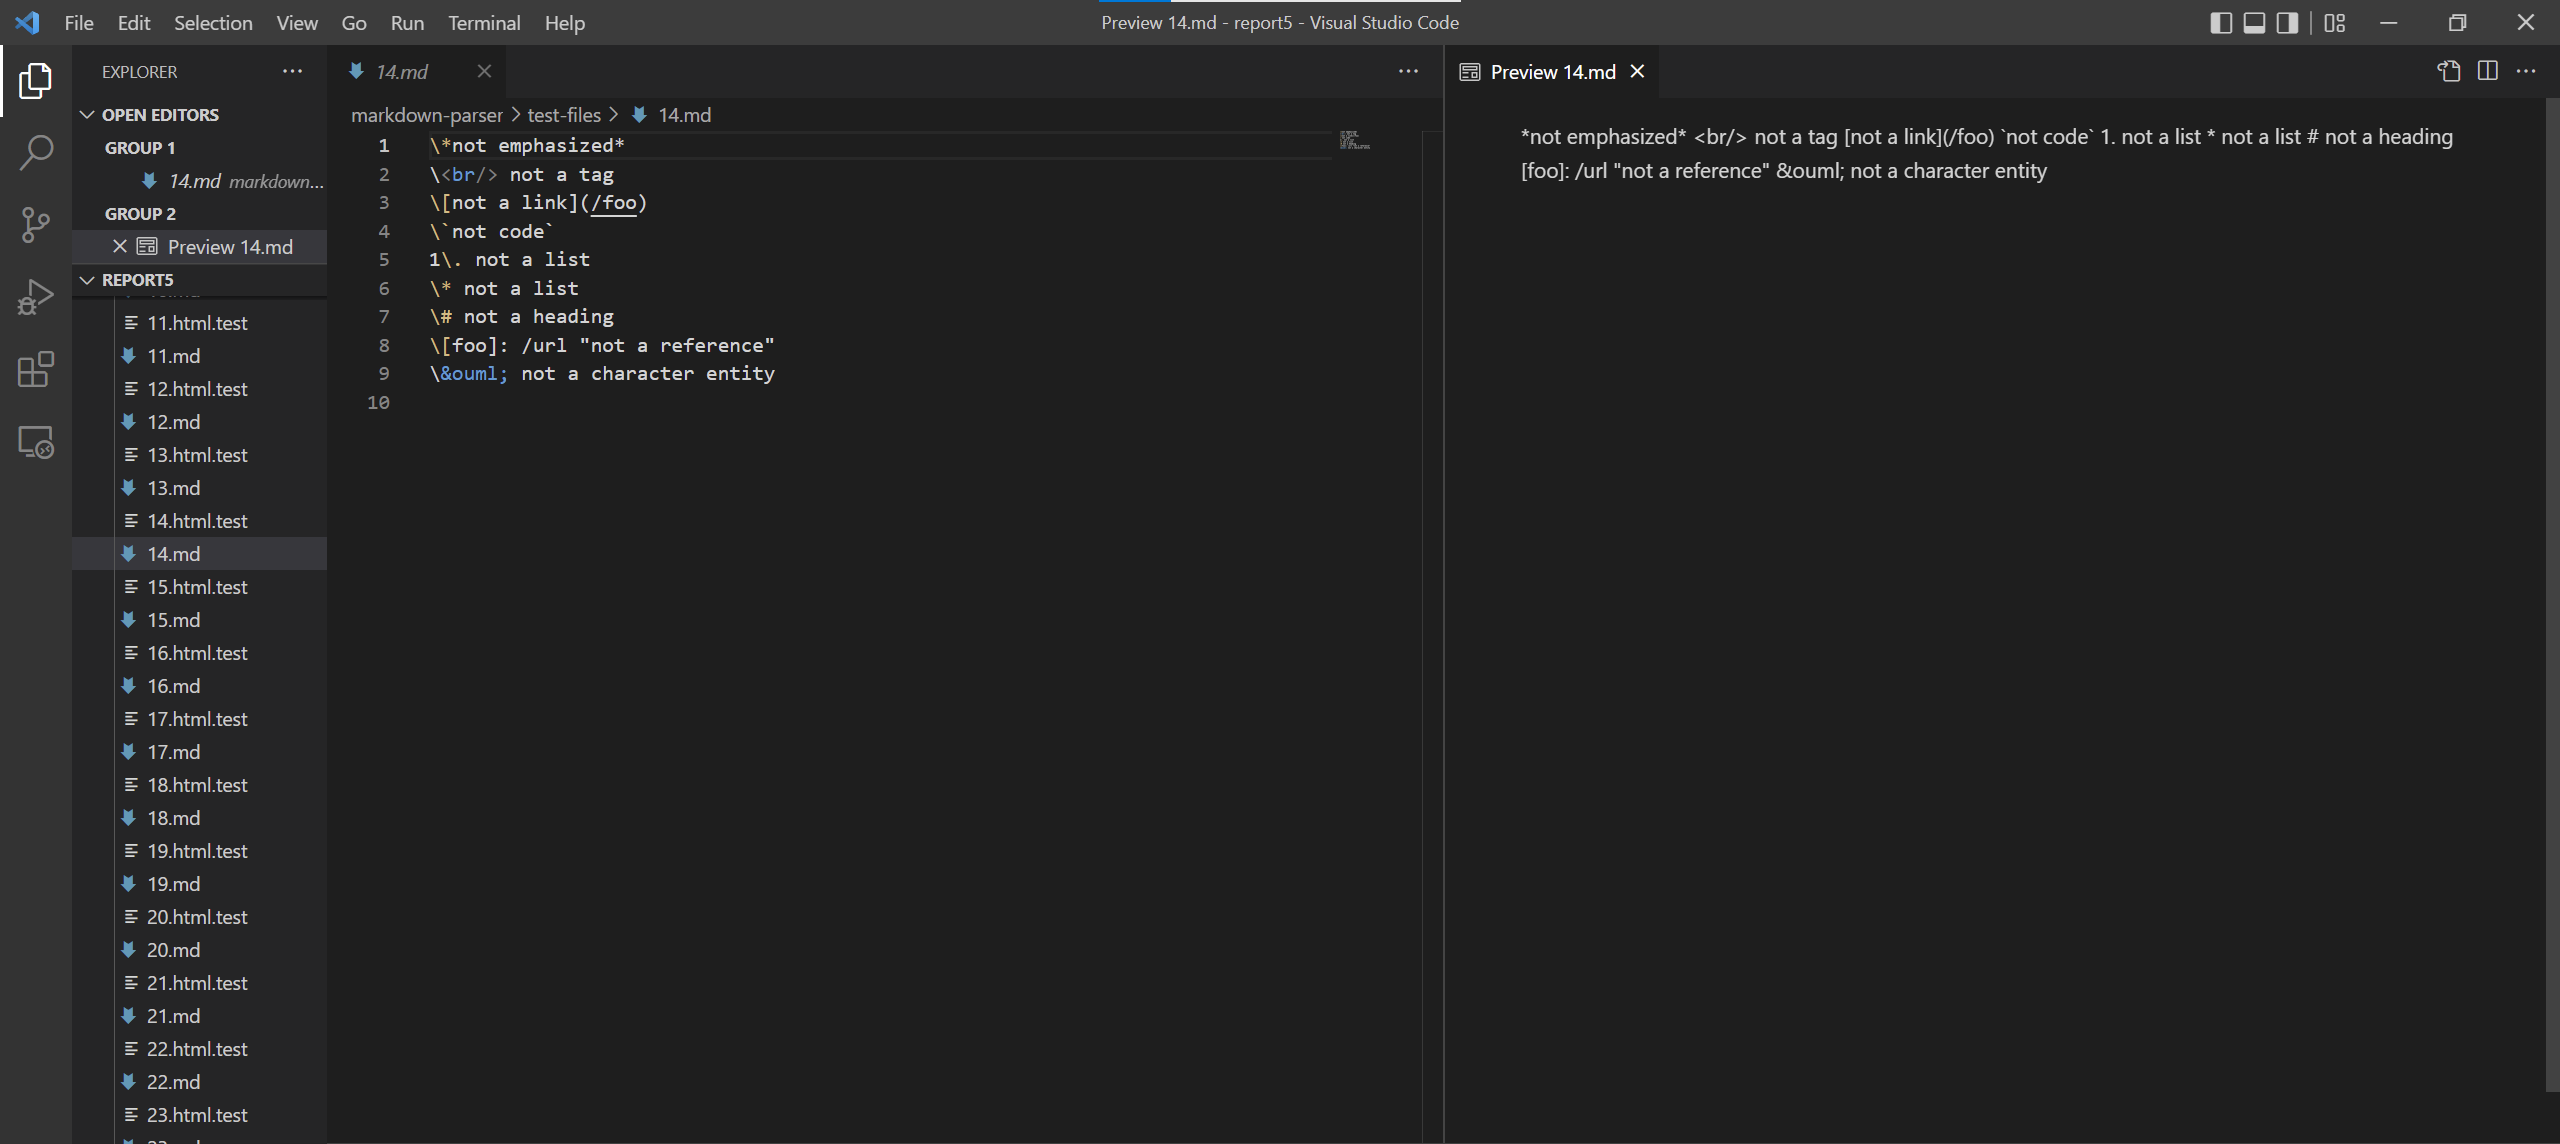2560x1144 pixels.
Task: Open Explorer more actions ellipsis menu
Action: [x=292, y=71]
